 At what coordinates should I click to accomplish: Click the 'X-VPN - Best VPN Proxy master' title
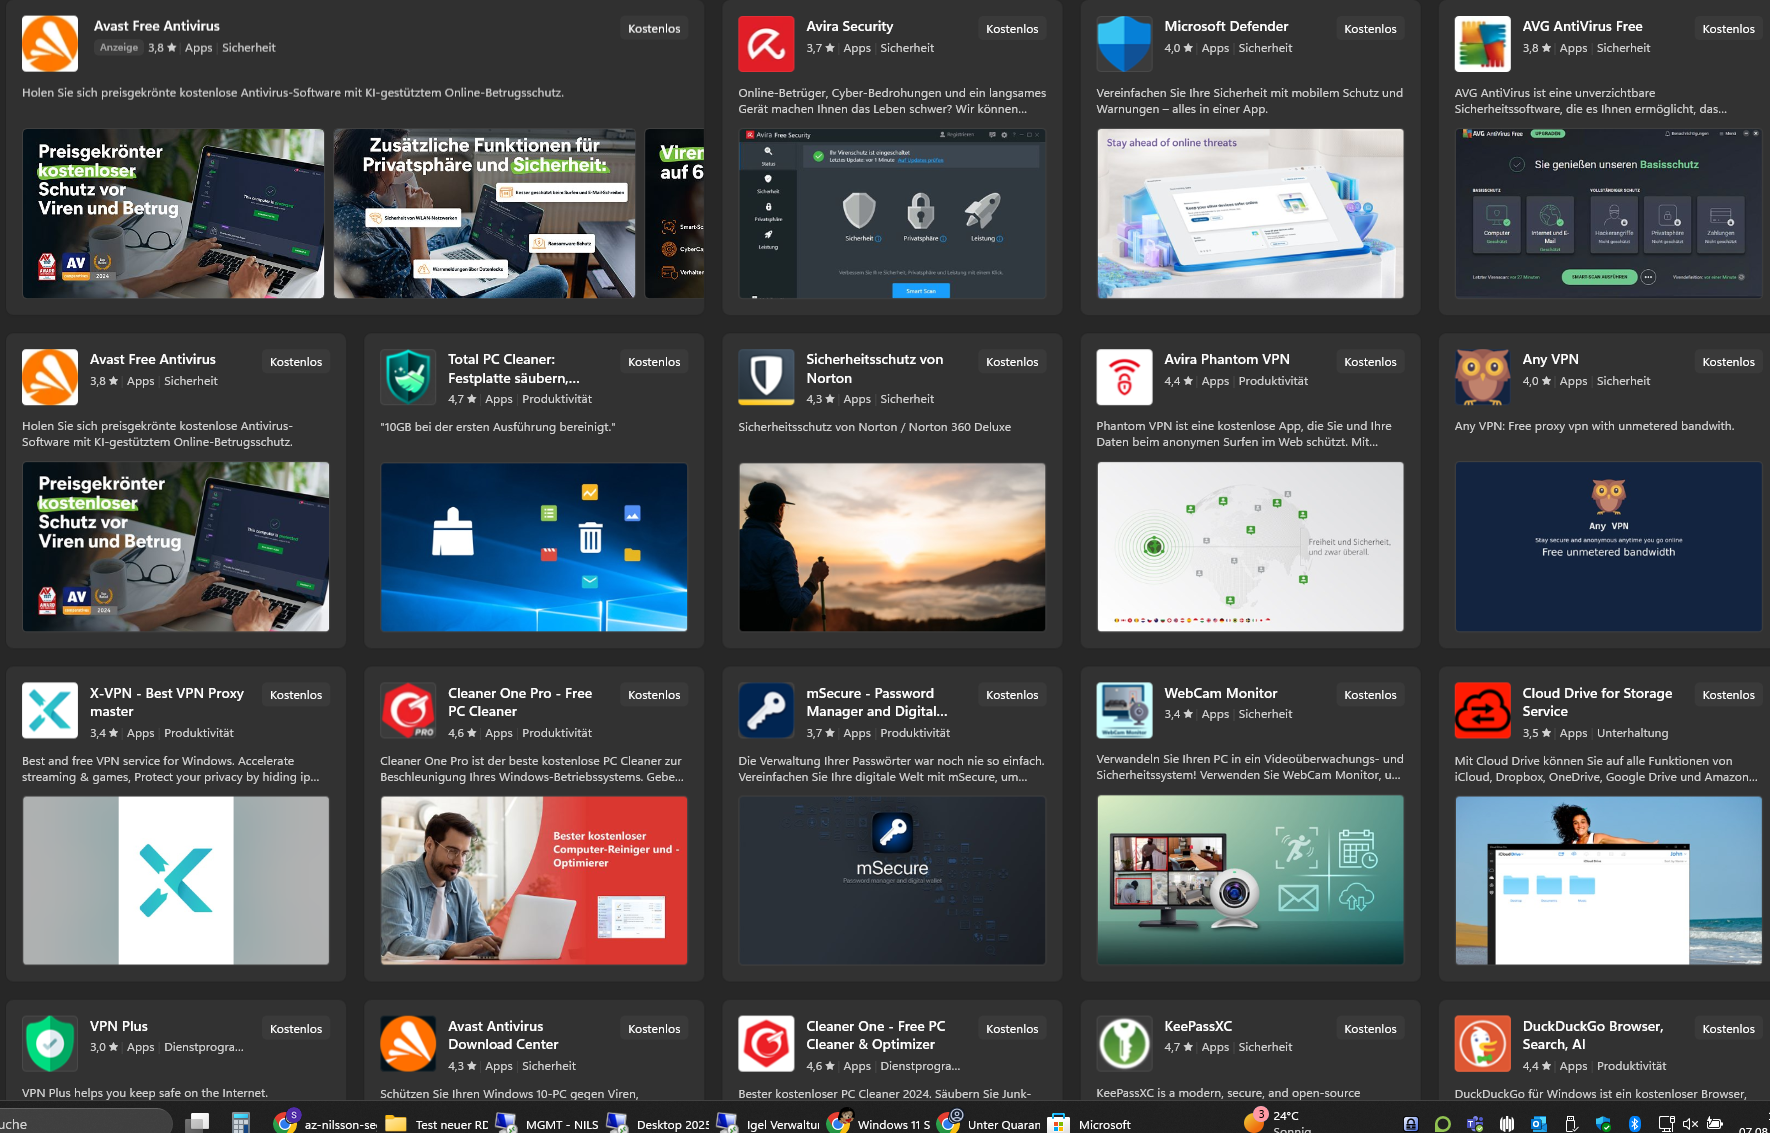pos(167,702)
